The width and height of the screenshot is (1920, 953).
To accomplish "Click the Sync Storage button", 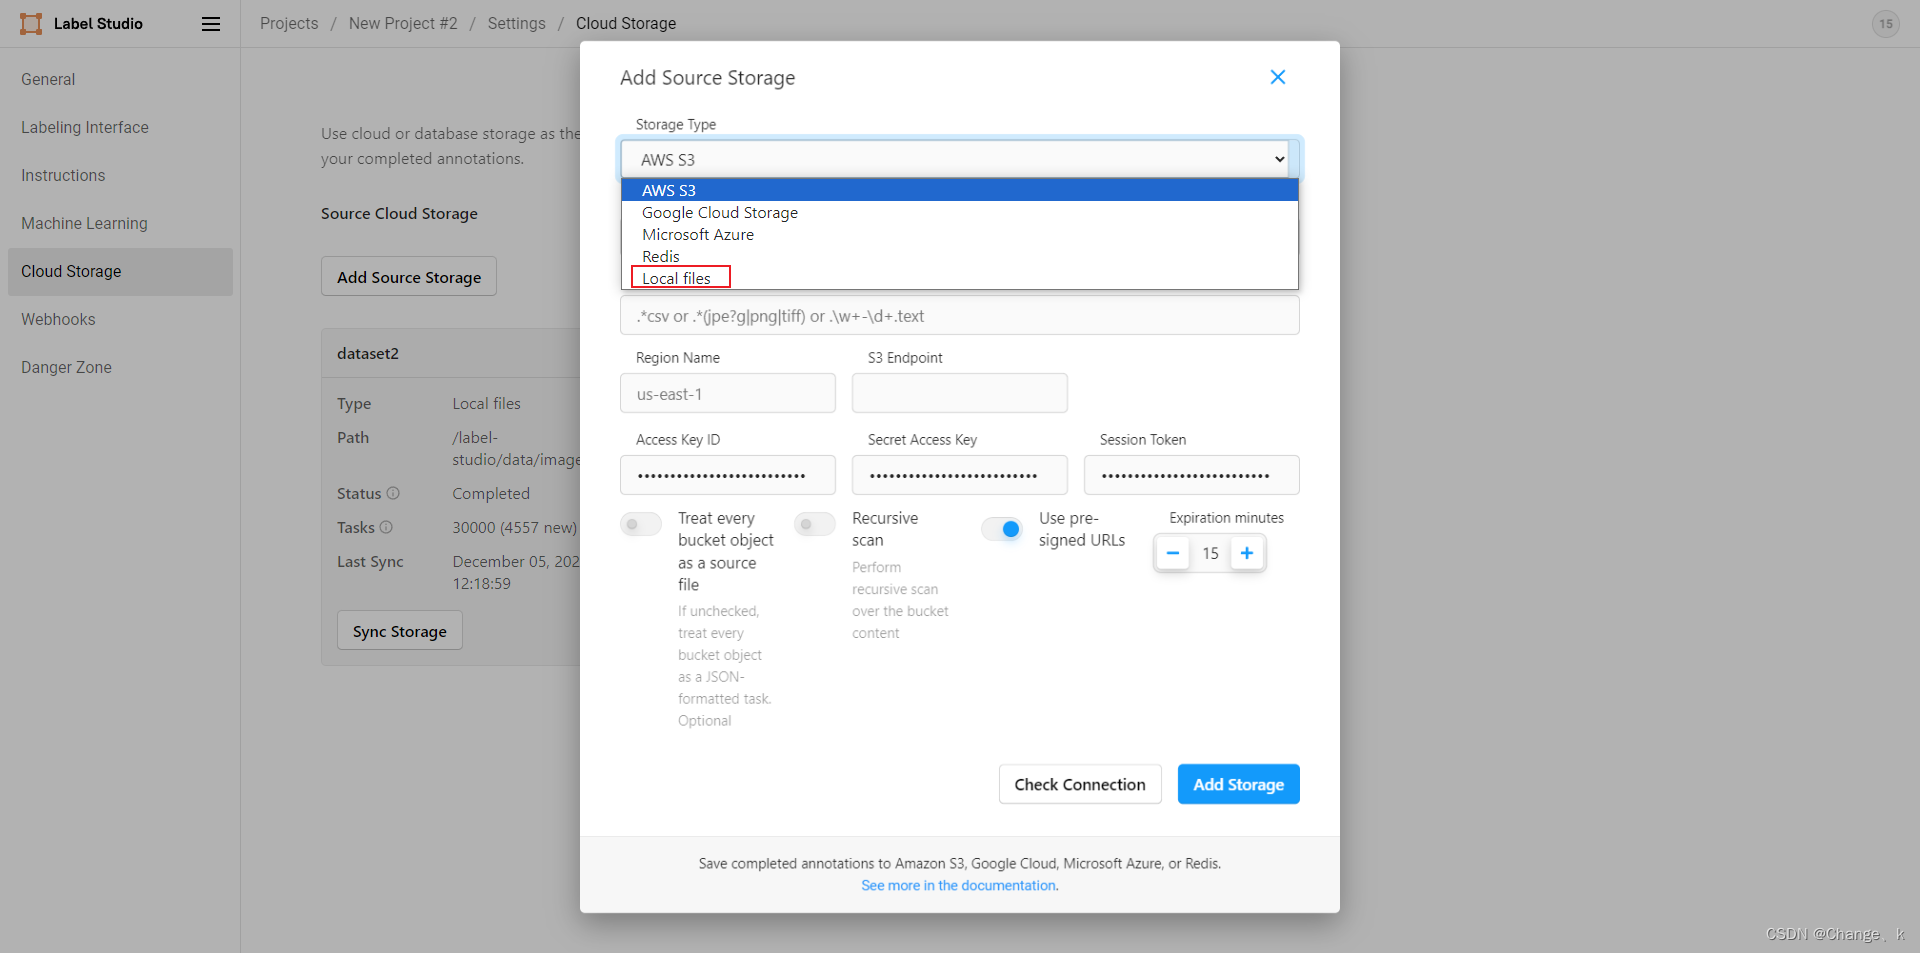I will click(x=399, y=631).
